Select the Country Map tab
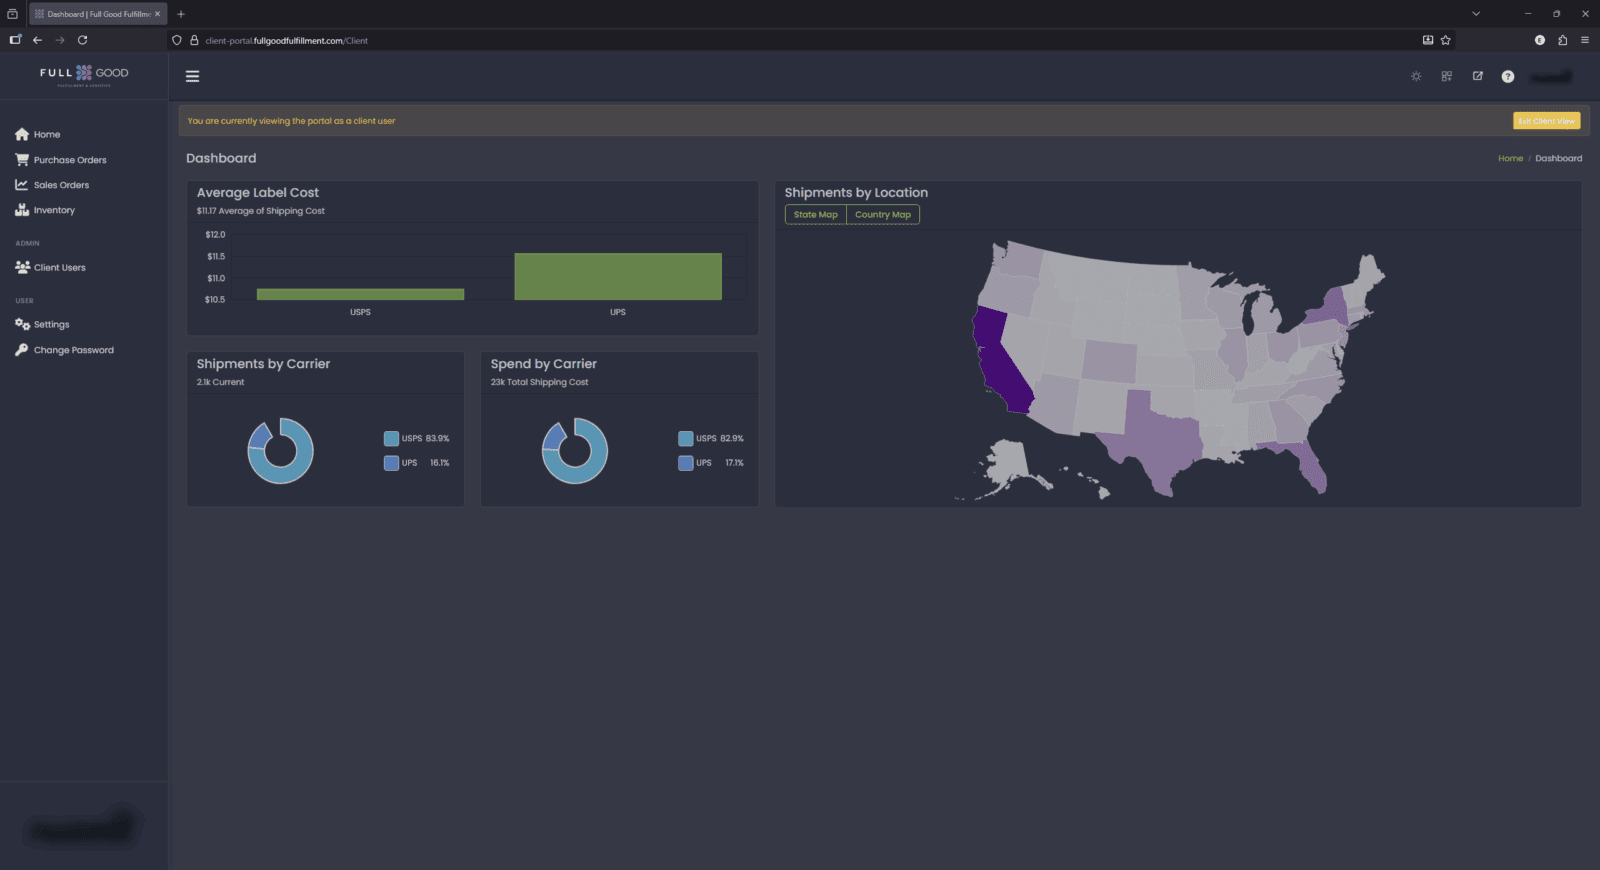 883,215
